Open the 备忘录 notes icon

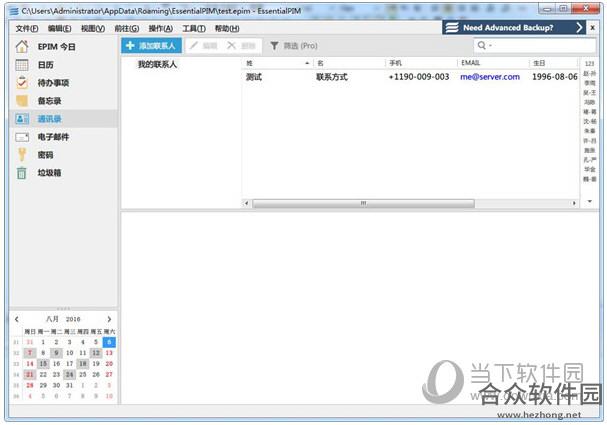(22, 101)
